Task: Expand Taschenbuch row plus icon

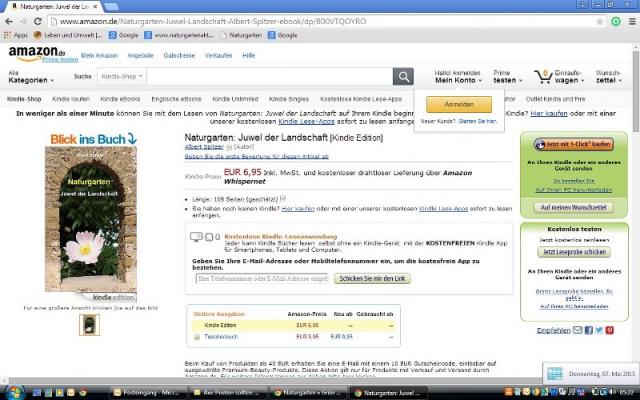Action: pos(197,337)
